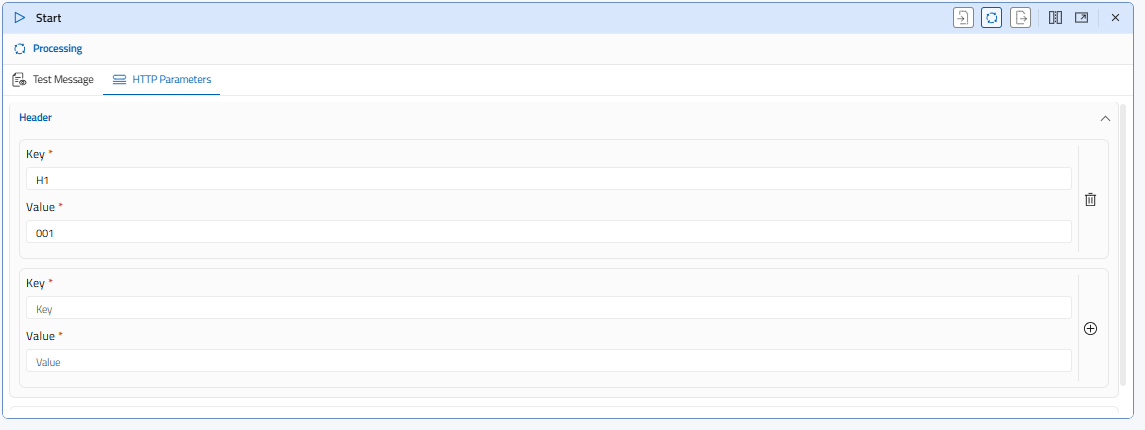Viewport: 1145px width, 430px height.
Task: Click the empty Key input field
Action: tap(548, 308)
